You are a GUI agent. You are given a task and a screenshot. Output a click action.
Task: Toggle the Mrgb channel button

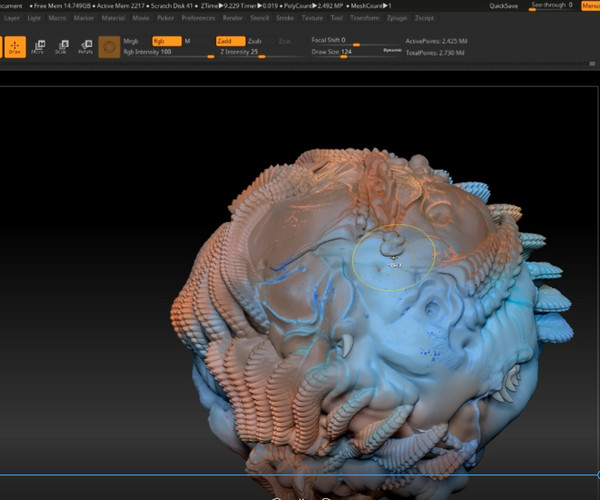[131, 41]
